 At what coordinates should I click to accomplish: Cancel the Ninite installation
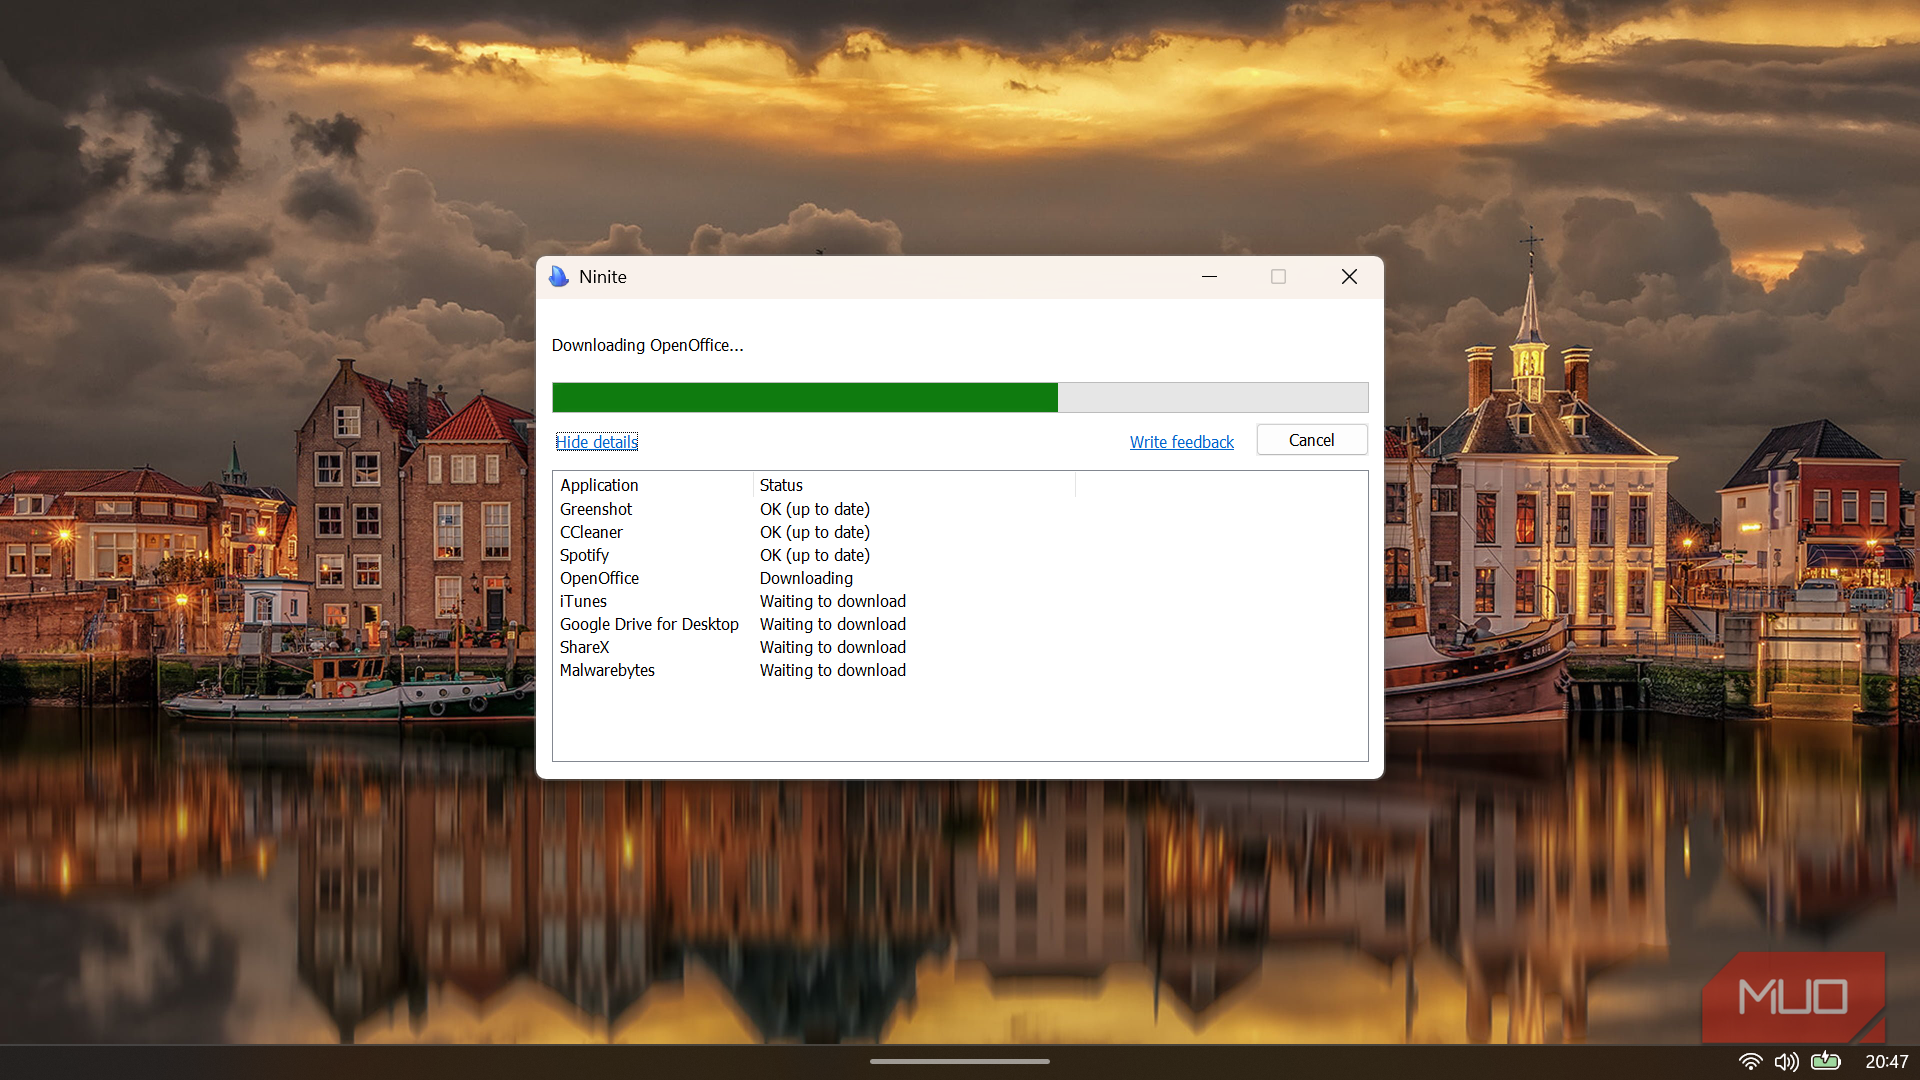tap(1311, 440)
